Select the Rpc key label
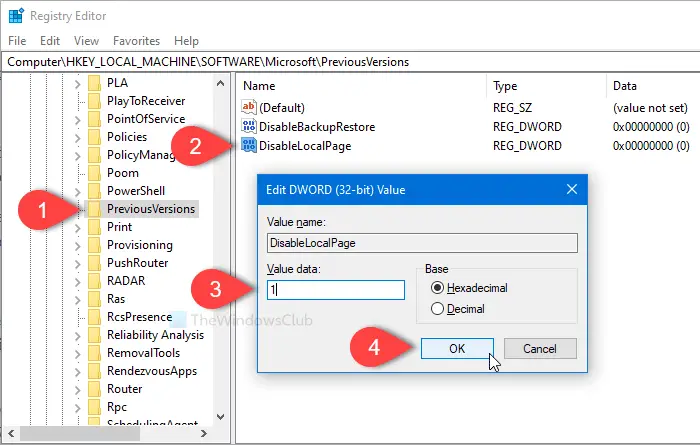 (x=117, y=407)
